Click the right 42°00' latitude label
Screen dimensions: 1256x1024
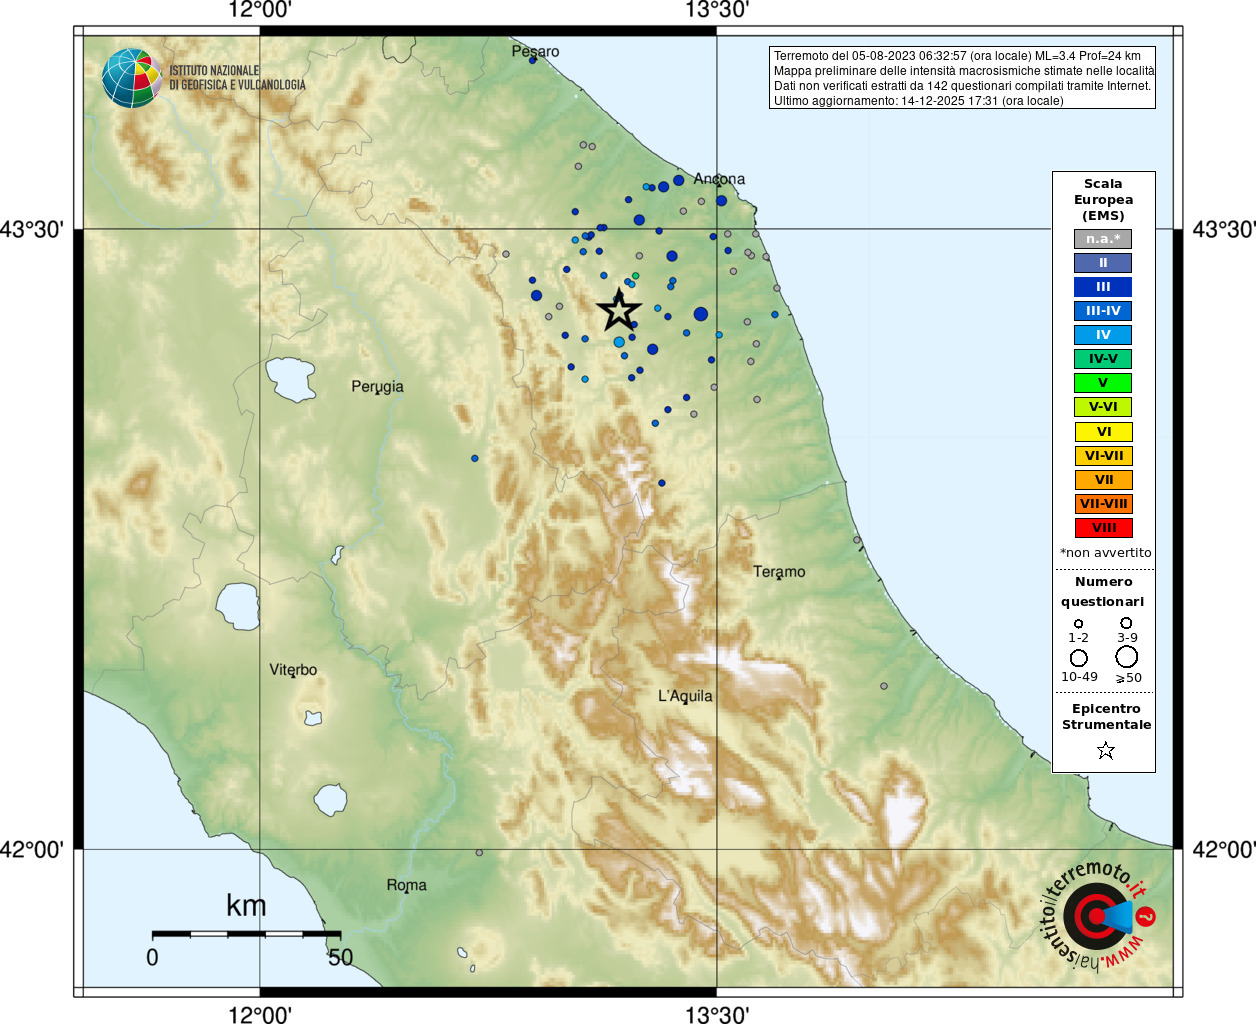(1224, 849)
